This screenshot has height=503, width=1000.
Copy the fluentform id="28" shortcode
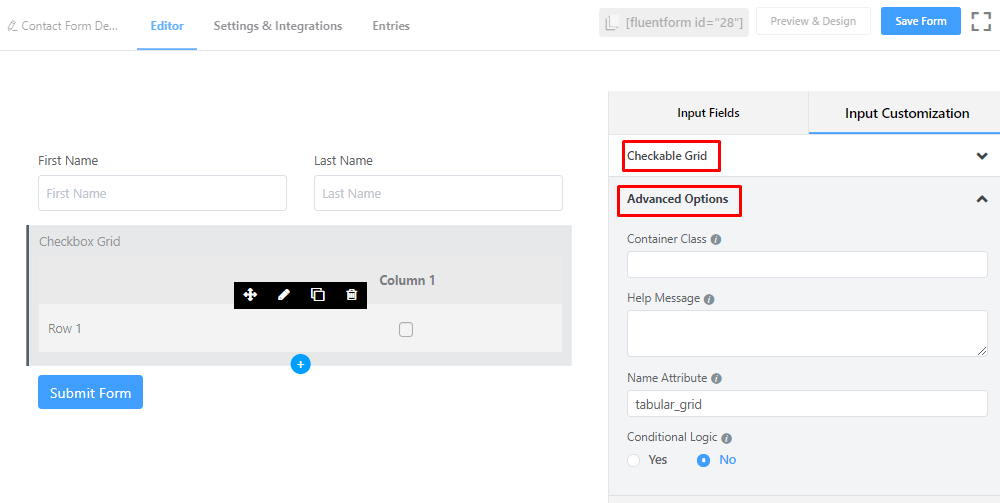tap(673, 22)
